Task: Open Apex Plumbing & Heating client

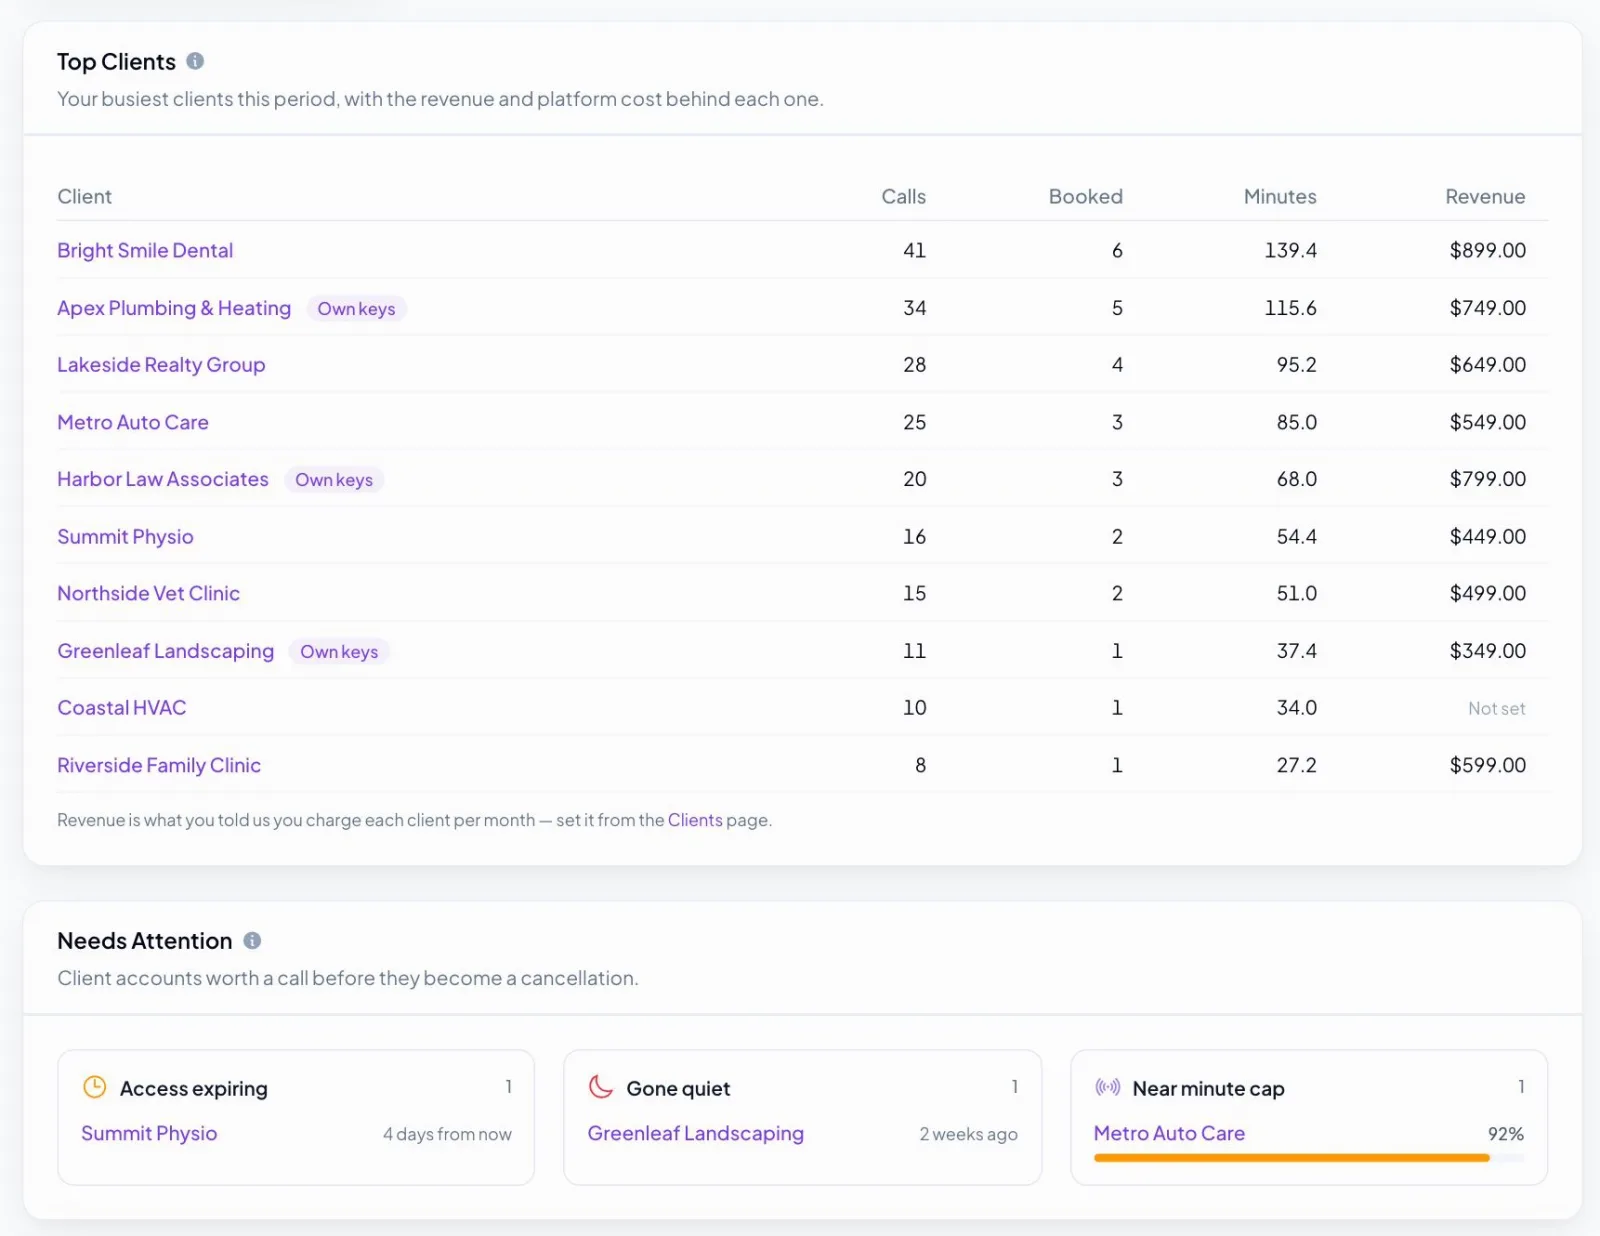Action: [x=174, y=308]
